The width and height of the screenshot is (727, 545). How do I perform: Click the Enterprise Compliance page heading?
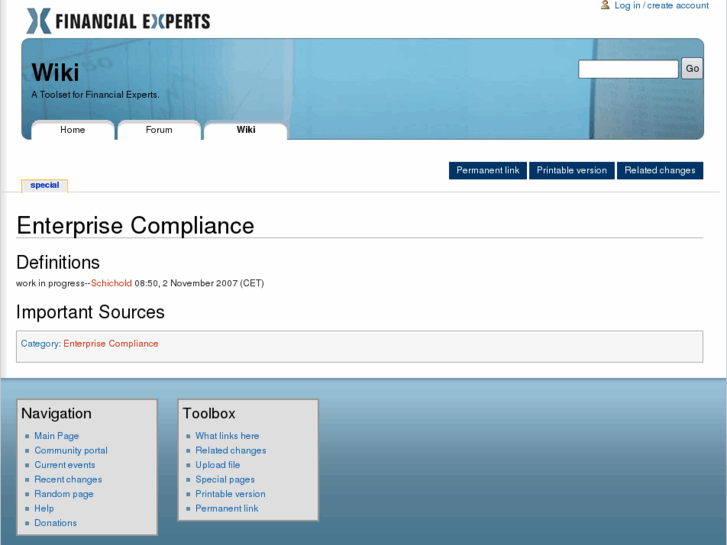click(x=135, y=226)
